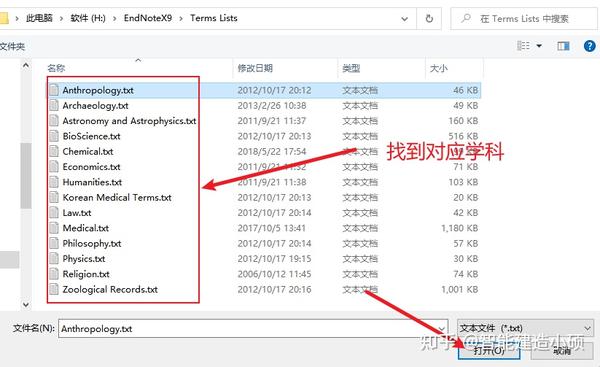Viewport: 600px width, 367px height.
Task: Click navigation pane scroll up arrow
Action: pos(26,65)
